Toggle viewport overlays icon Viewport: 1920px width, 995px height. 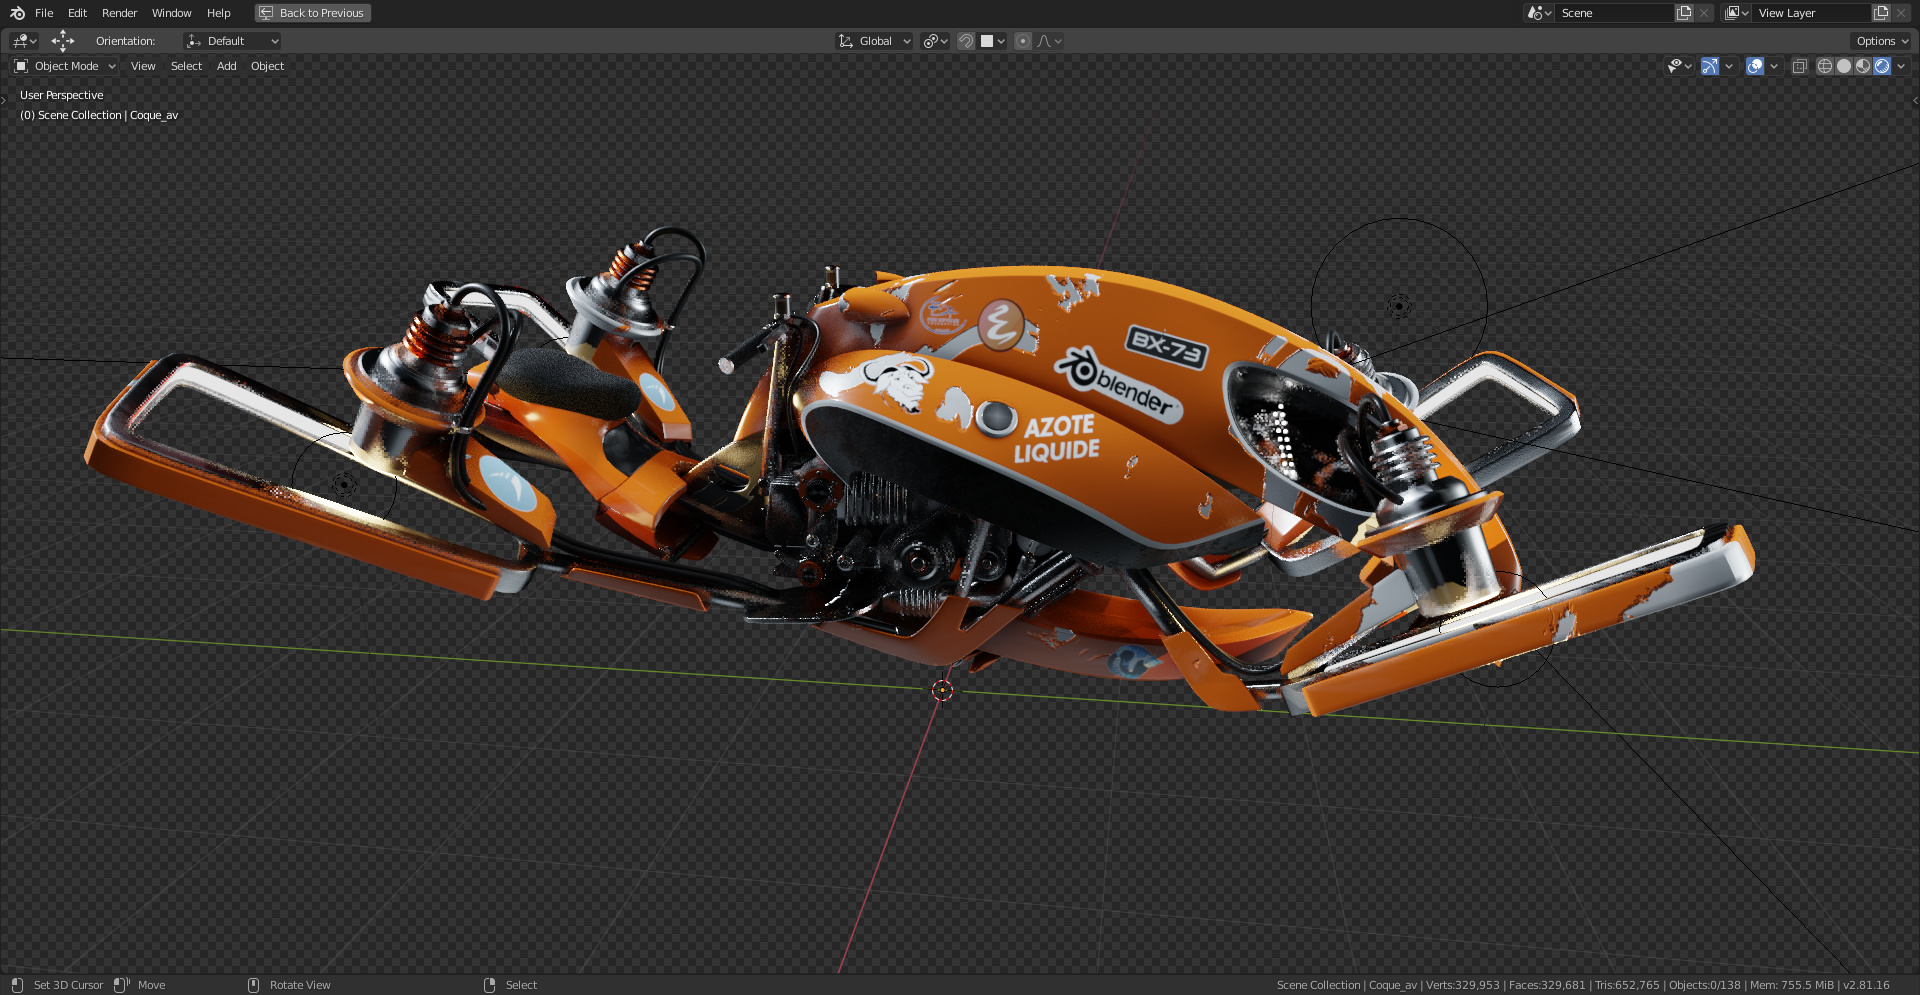[1755, 66]
